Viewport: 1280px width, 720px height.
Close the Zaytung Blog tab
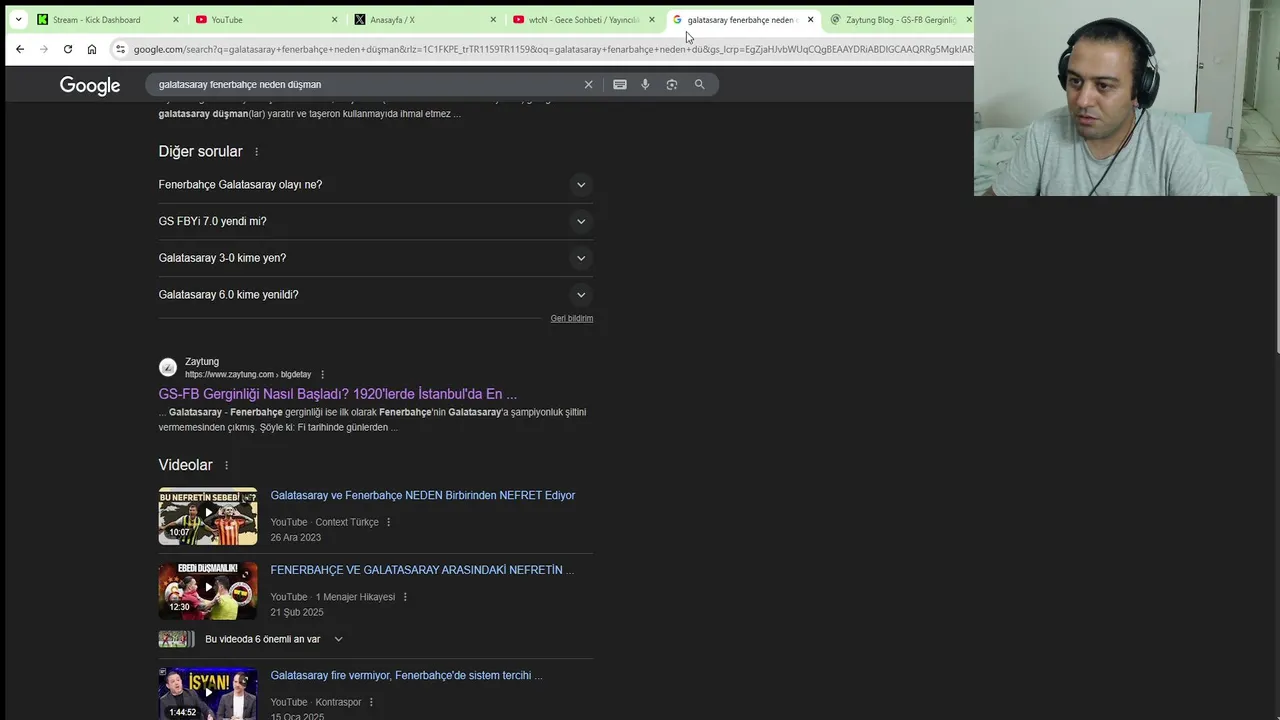968,19
